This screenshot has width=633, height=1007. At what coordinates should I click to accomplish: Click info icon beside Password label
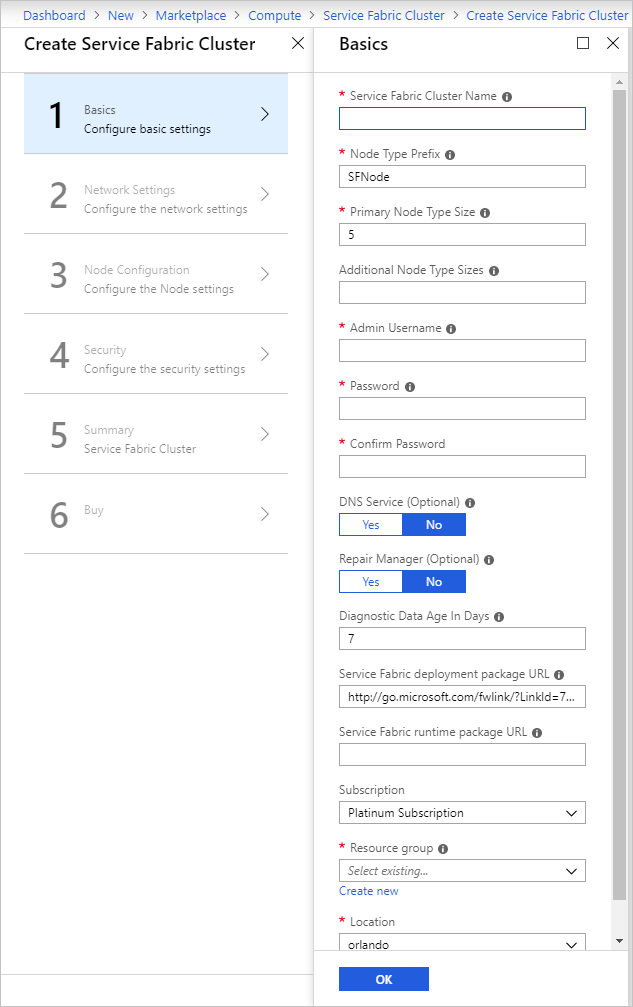[x=410, y=387]
